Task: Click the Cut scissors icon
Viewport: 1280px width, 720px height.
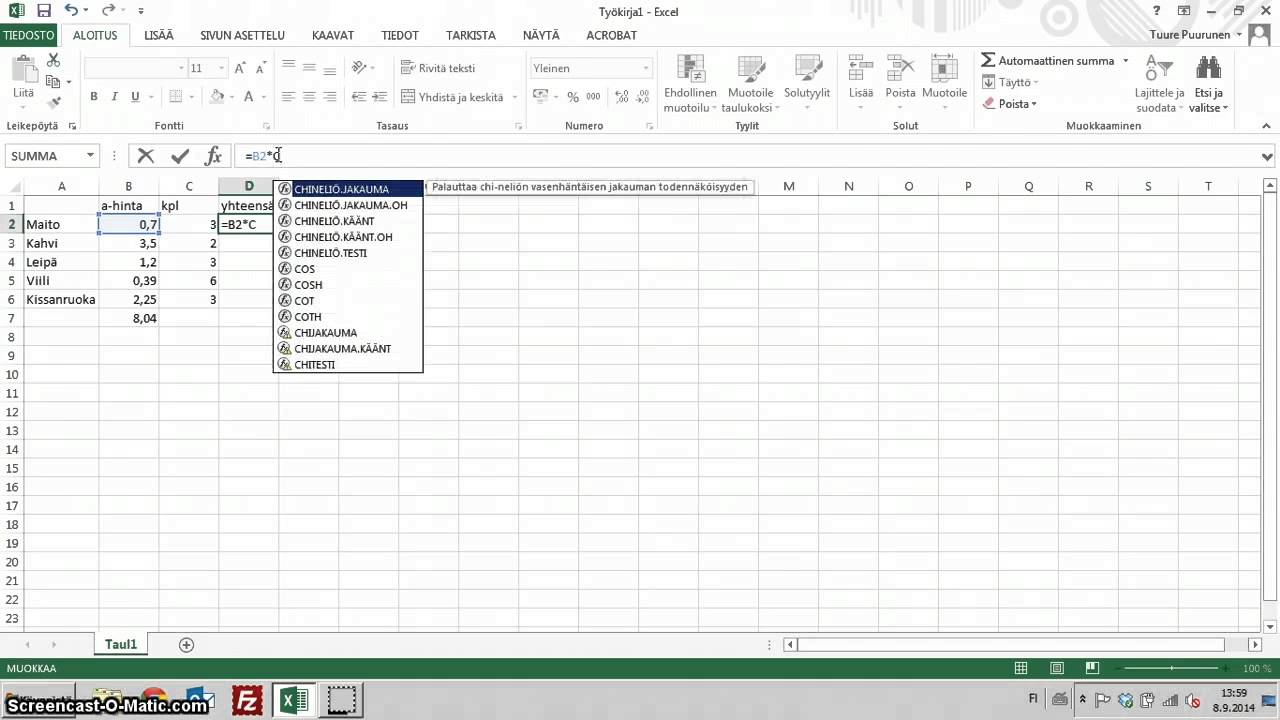Action: pos(54,61)
